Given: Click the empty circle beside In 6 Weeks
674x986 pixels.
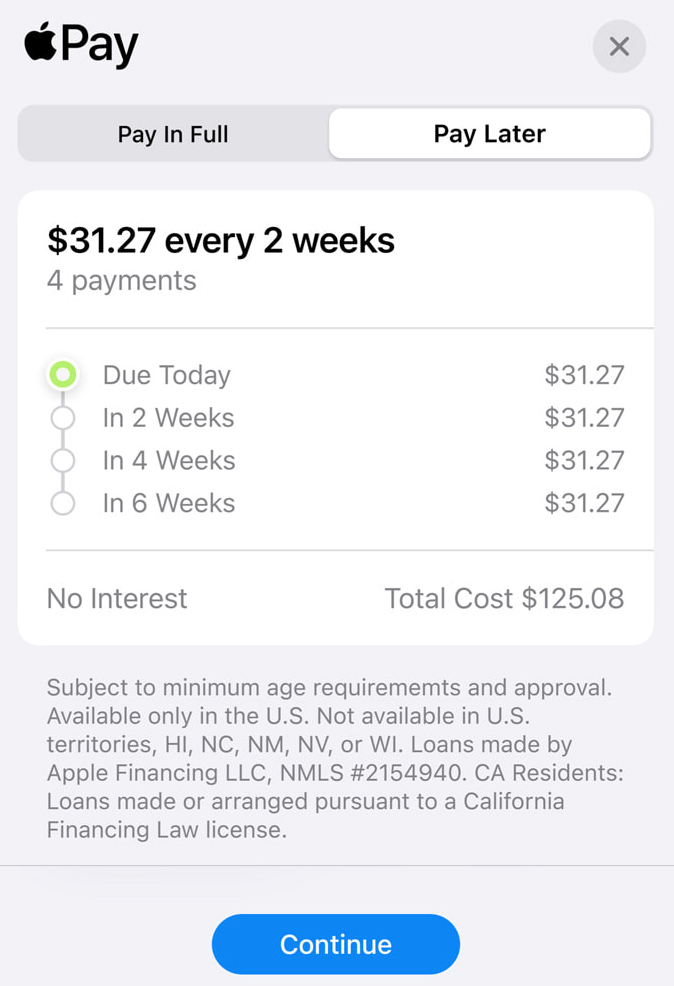Looking at the screenshot, I should [63, 503].
